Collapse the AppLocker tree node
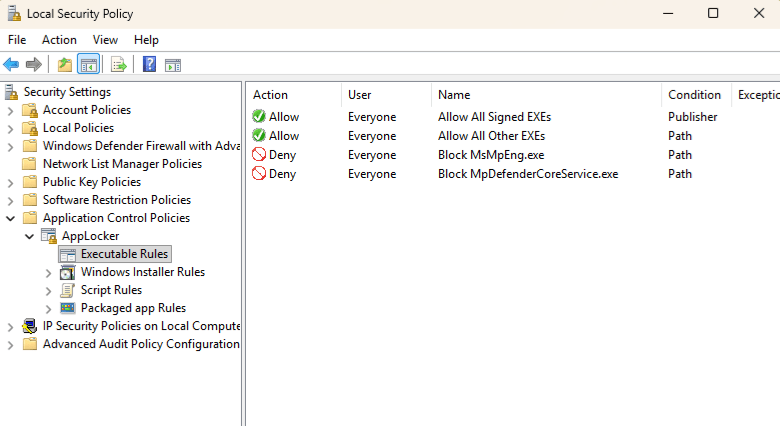780x426 pixels. 29,236
